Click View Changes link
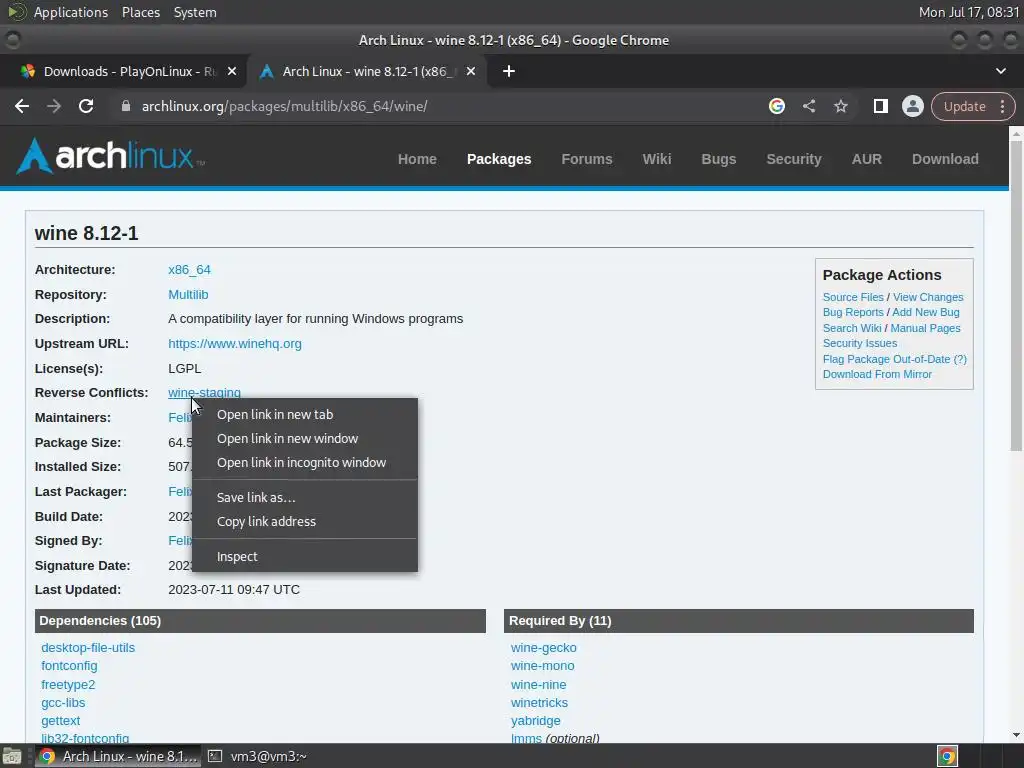Screen dimensions: 1024x768 click(928, 297)
